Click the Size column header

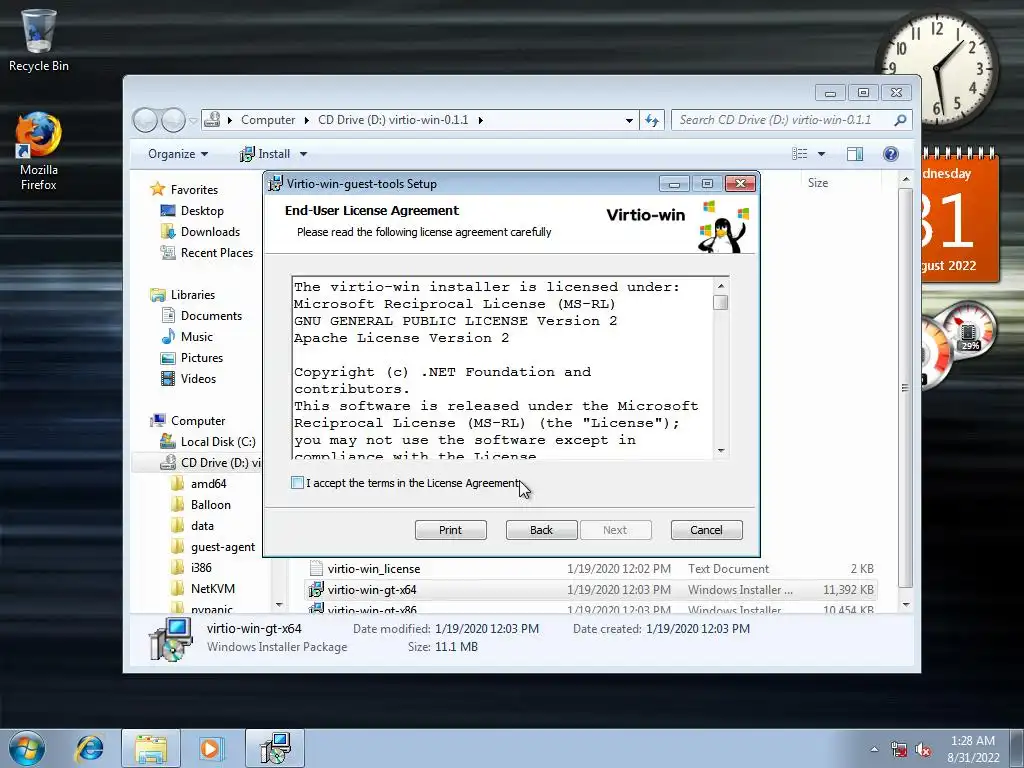818,183
